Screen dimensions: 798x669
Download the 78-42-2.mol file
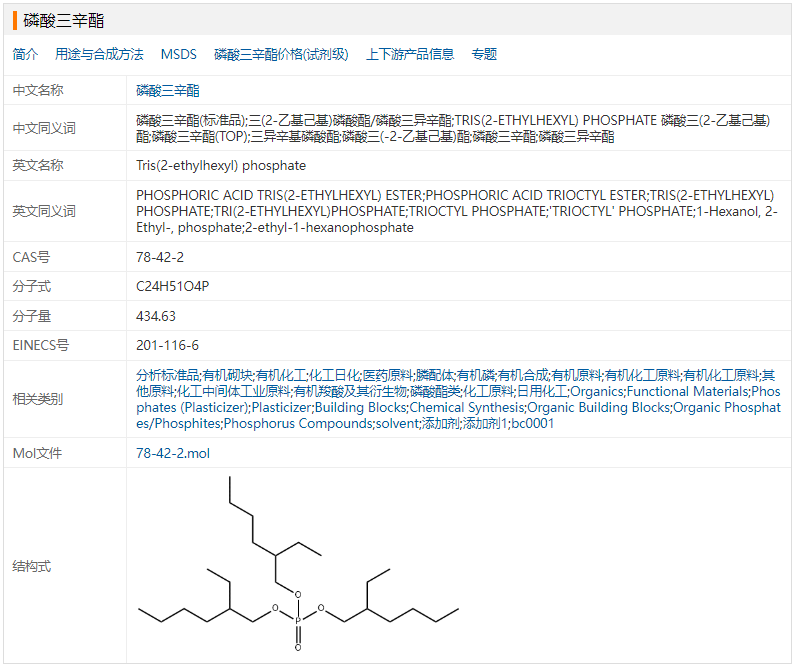click(x=173, y=453)
